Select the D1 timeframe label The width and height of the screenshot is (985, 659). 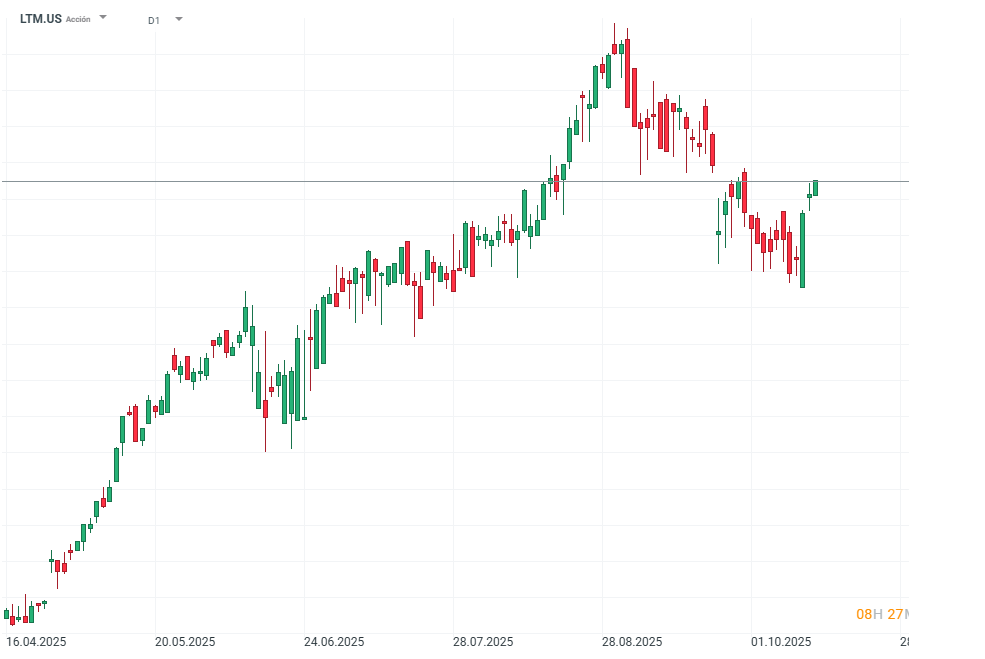153,20
